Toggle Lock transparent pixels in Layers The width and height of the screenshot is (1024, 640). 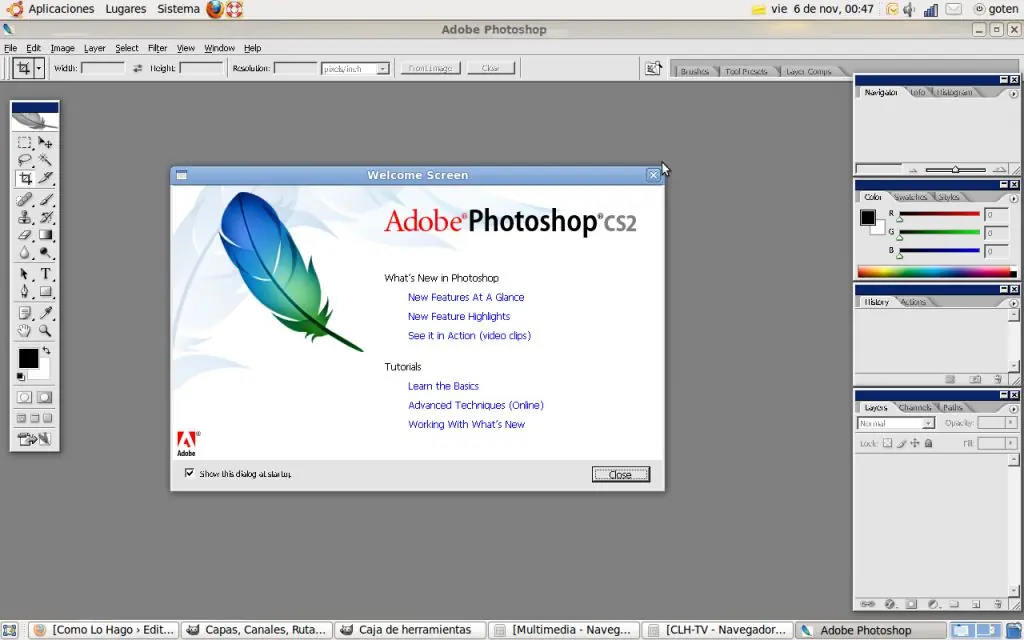pyautogui.click(x=888, y=443)
